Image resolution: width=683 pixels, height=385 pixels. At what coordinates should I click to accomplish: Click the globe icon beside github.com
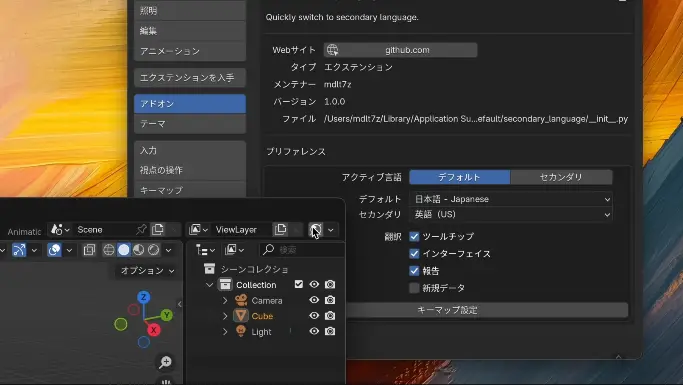click(332, 50)
